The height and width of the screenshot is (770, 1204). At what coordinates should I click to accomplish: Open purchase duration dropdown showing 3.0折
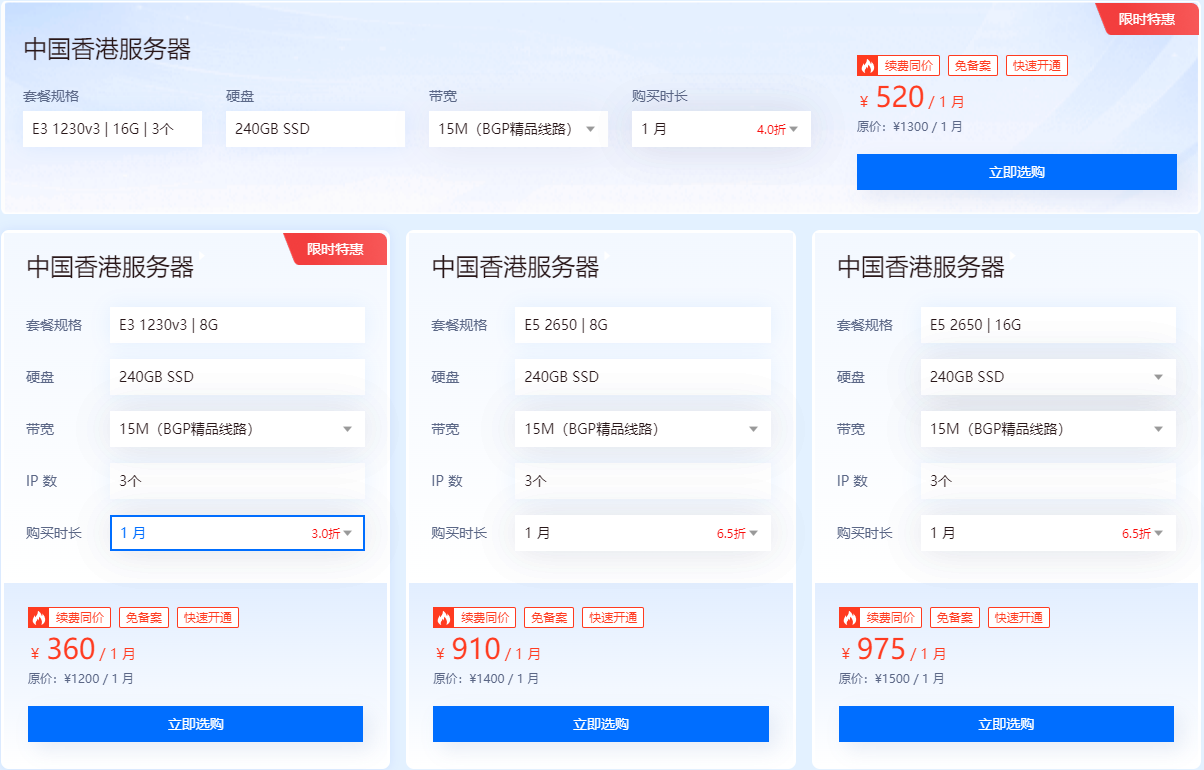(237, 533)
